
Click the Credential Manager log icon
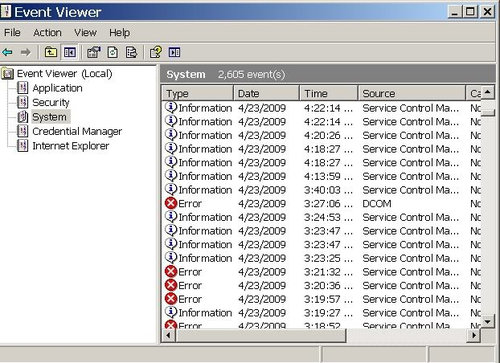pos(23,131)
